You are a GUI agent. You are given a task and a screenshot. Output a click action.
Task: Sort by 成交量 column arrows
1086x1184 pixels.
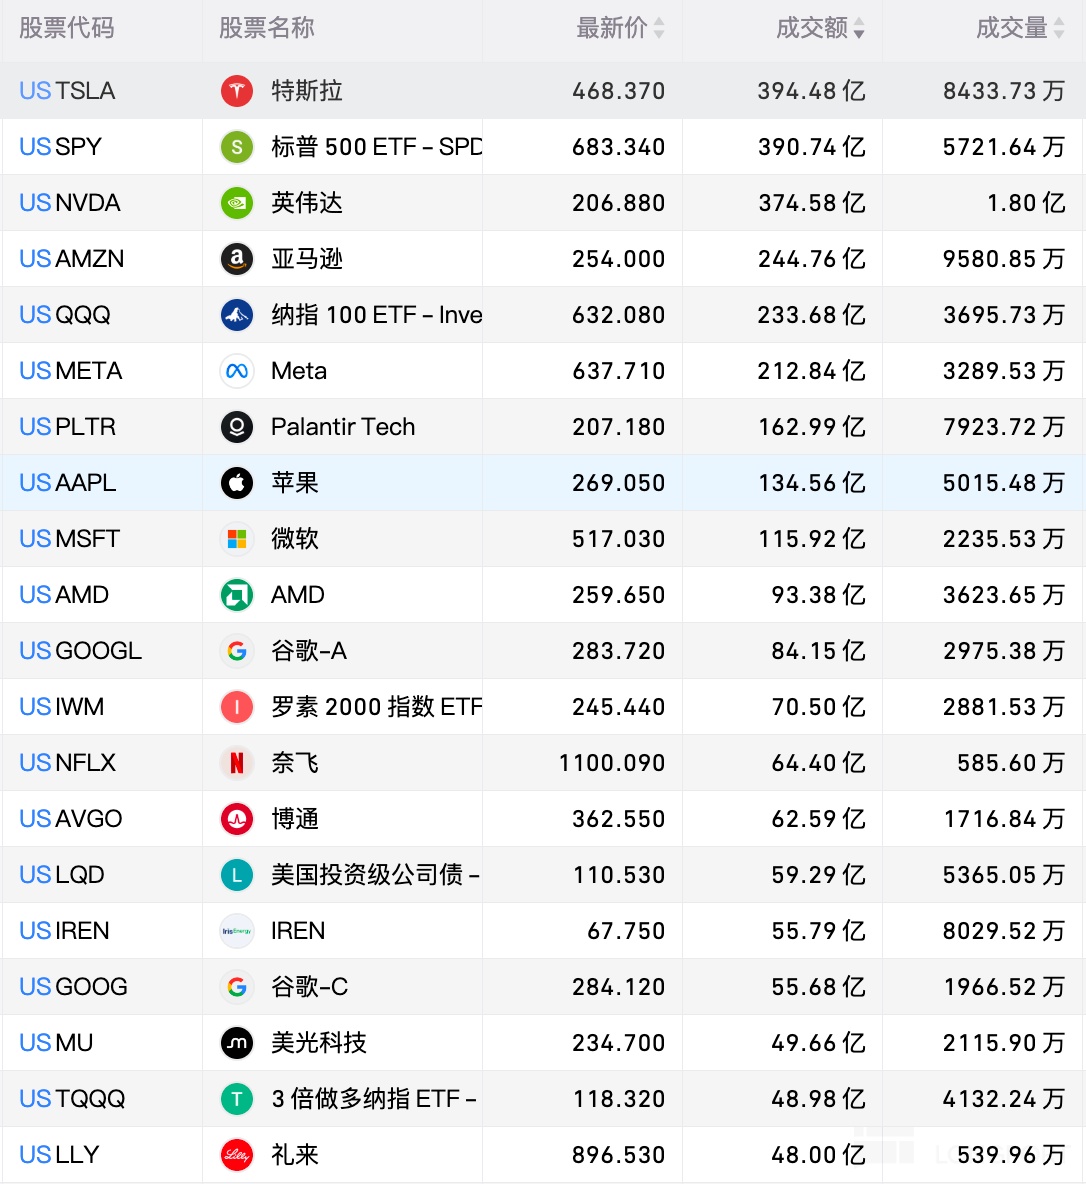pyautogui.click(x=1059, y=29)
